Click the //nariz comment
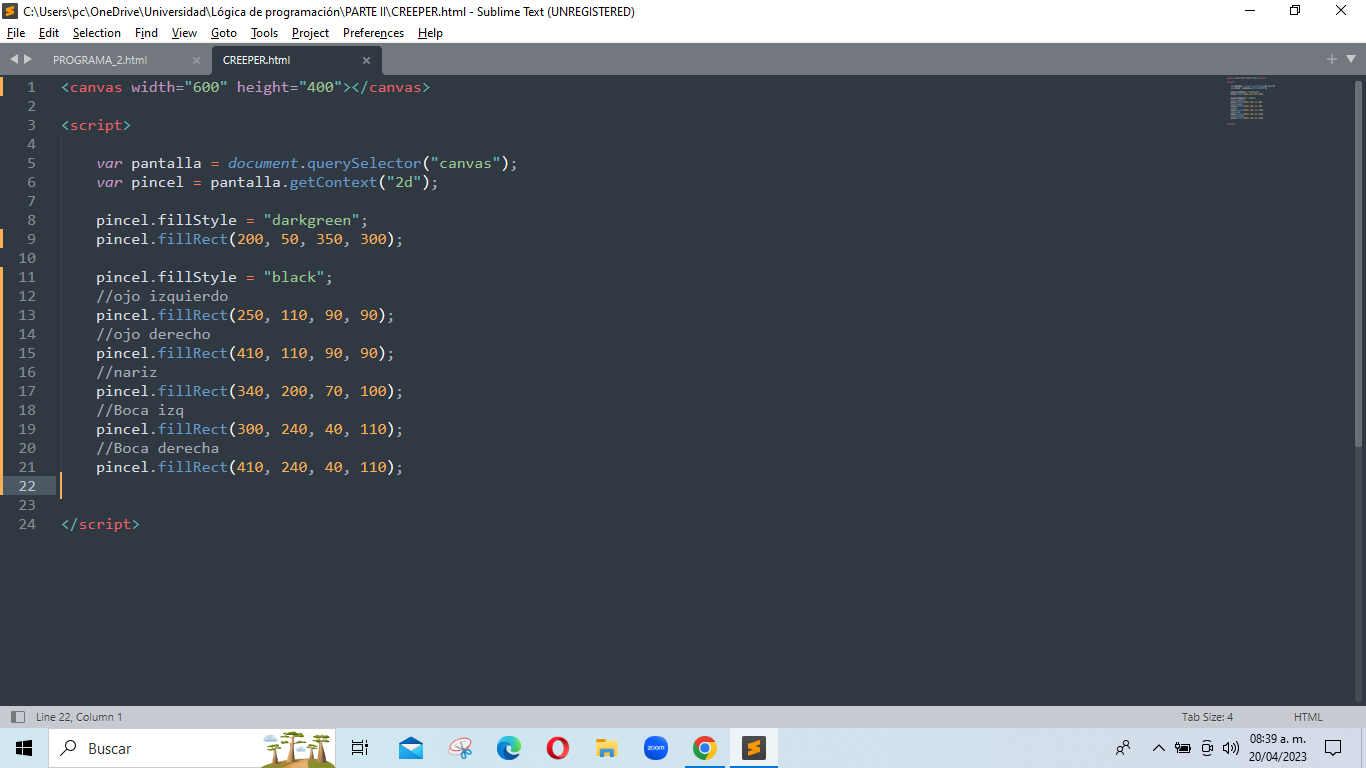The image size is (1366, 768). (127, 372)
